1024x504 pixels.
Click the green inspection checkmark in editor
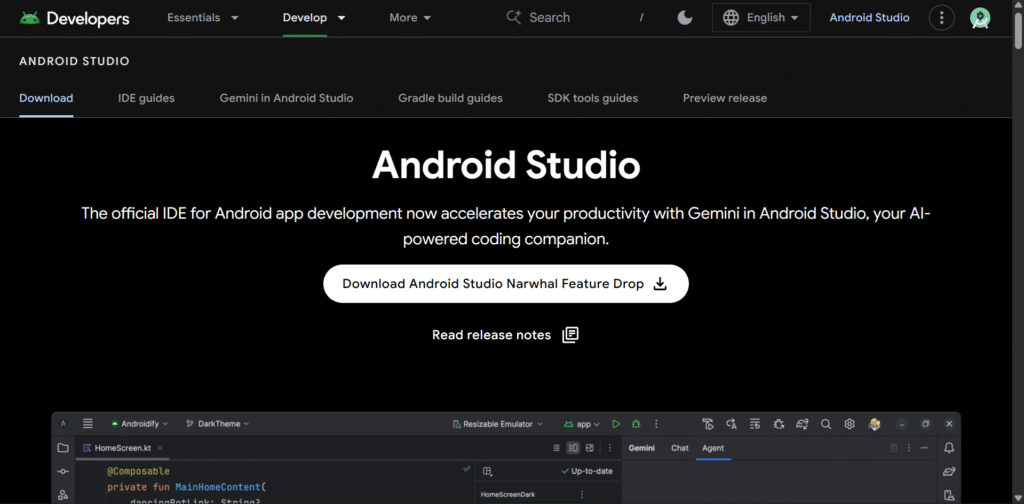(x=466, y=469)
